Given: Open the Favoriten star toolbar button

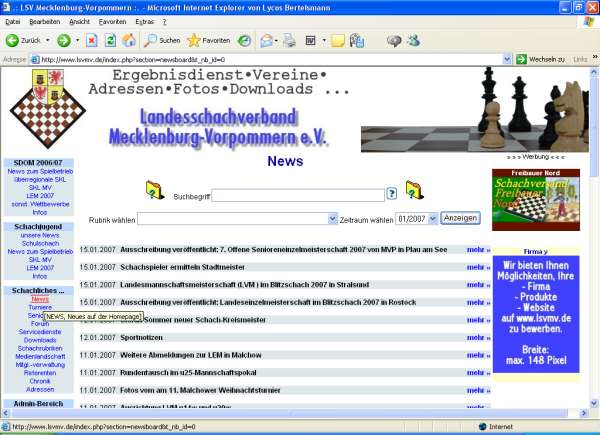Looking at the screenshot, I should point(208,40).
